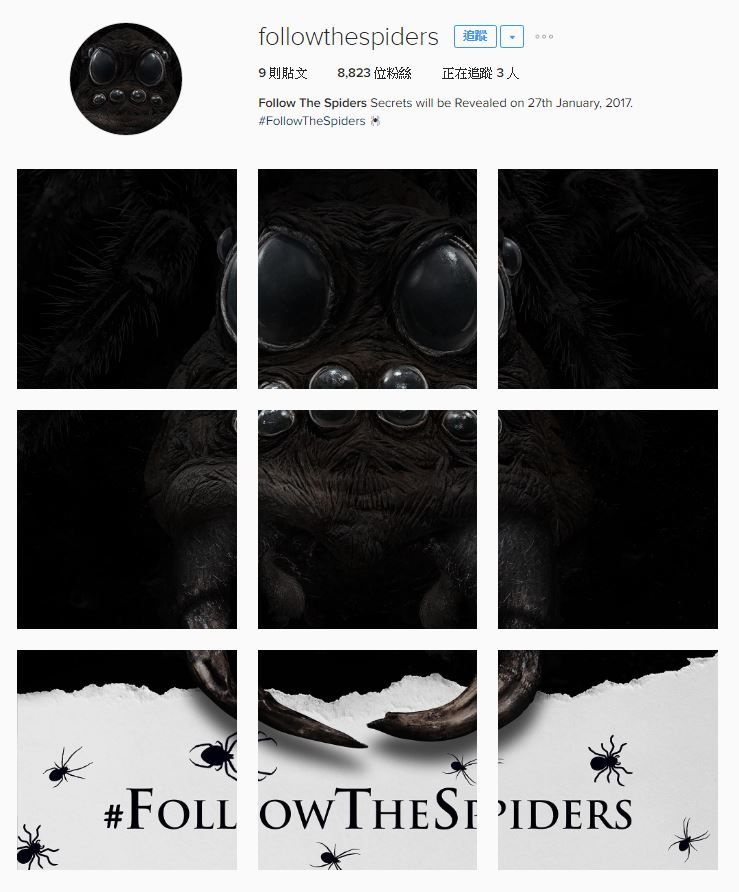Open the bottom-left post reading #FOLL
The height and width of the screenshot is (892, 739).
(x=127, y=760)
